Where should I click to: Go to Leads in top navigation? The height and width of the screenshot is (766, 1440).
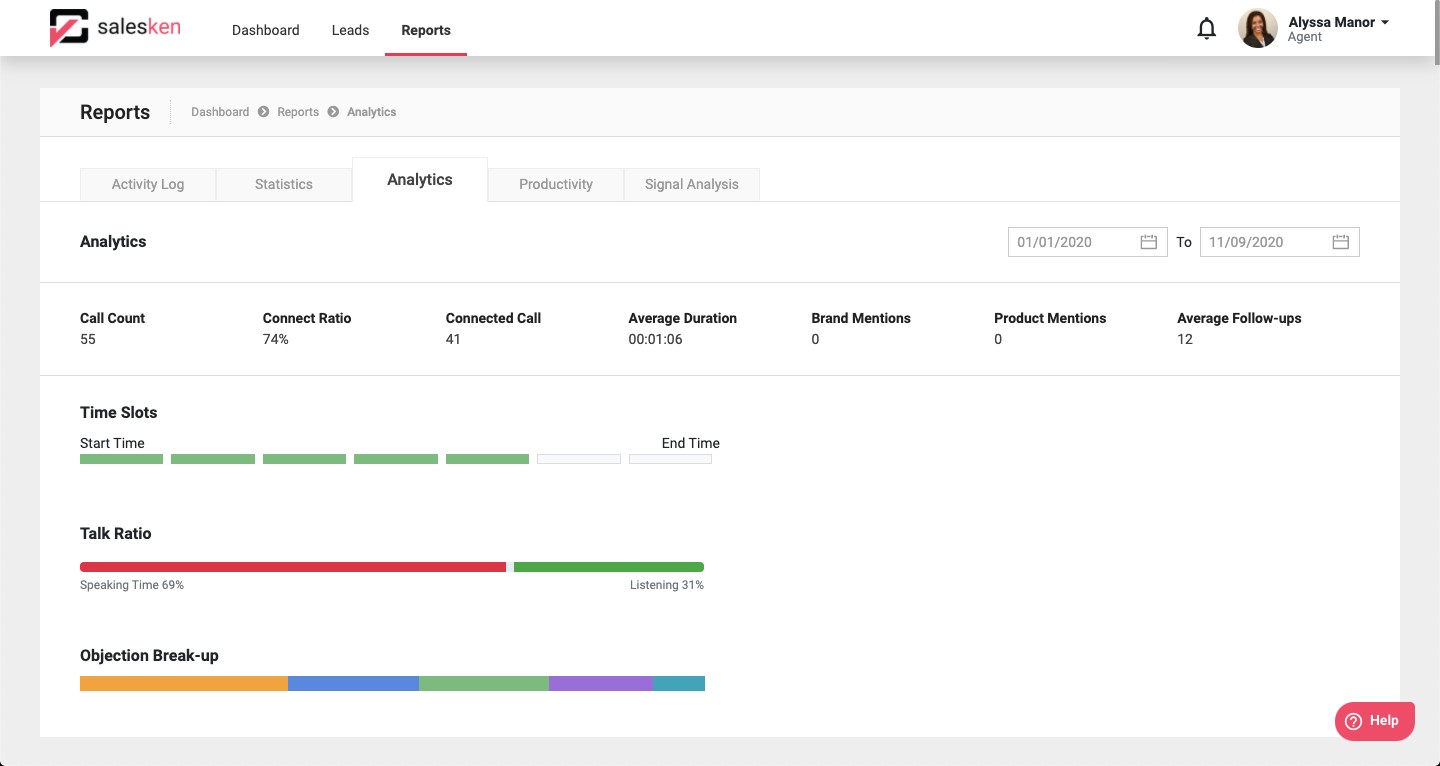pos(350,30)
